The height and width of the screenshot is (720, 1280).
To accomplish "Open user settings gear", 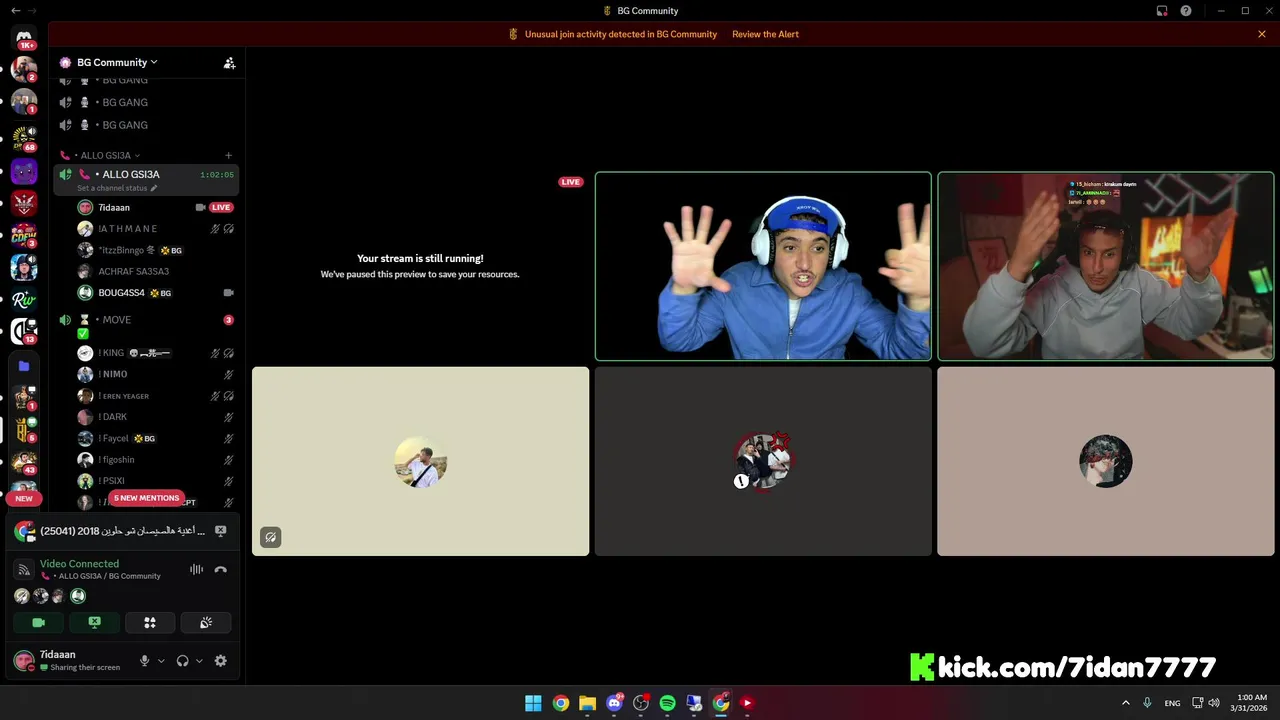I will coord(221,661).
